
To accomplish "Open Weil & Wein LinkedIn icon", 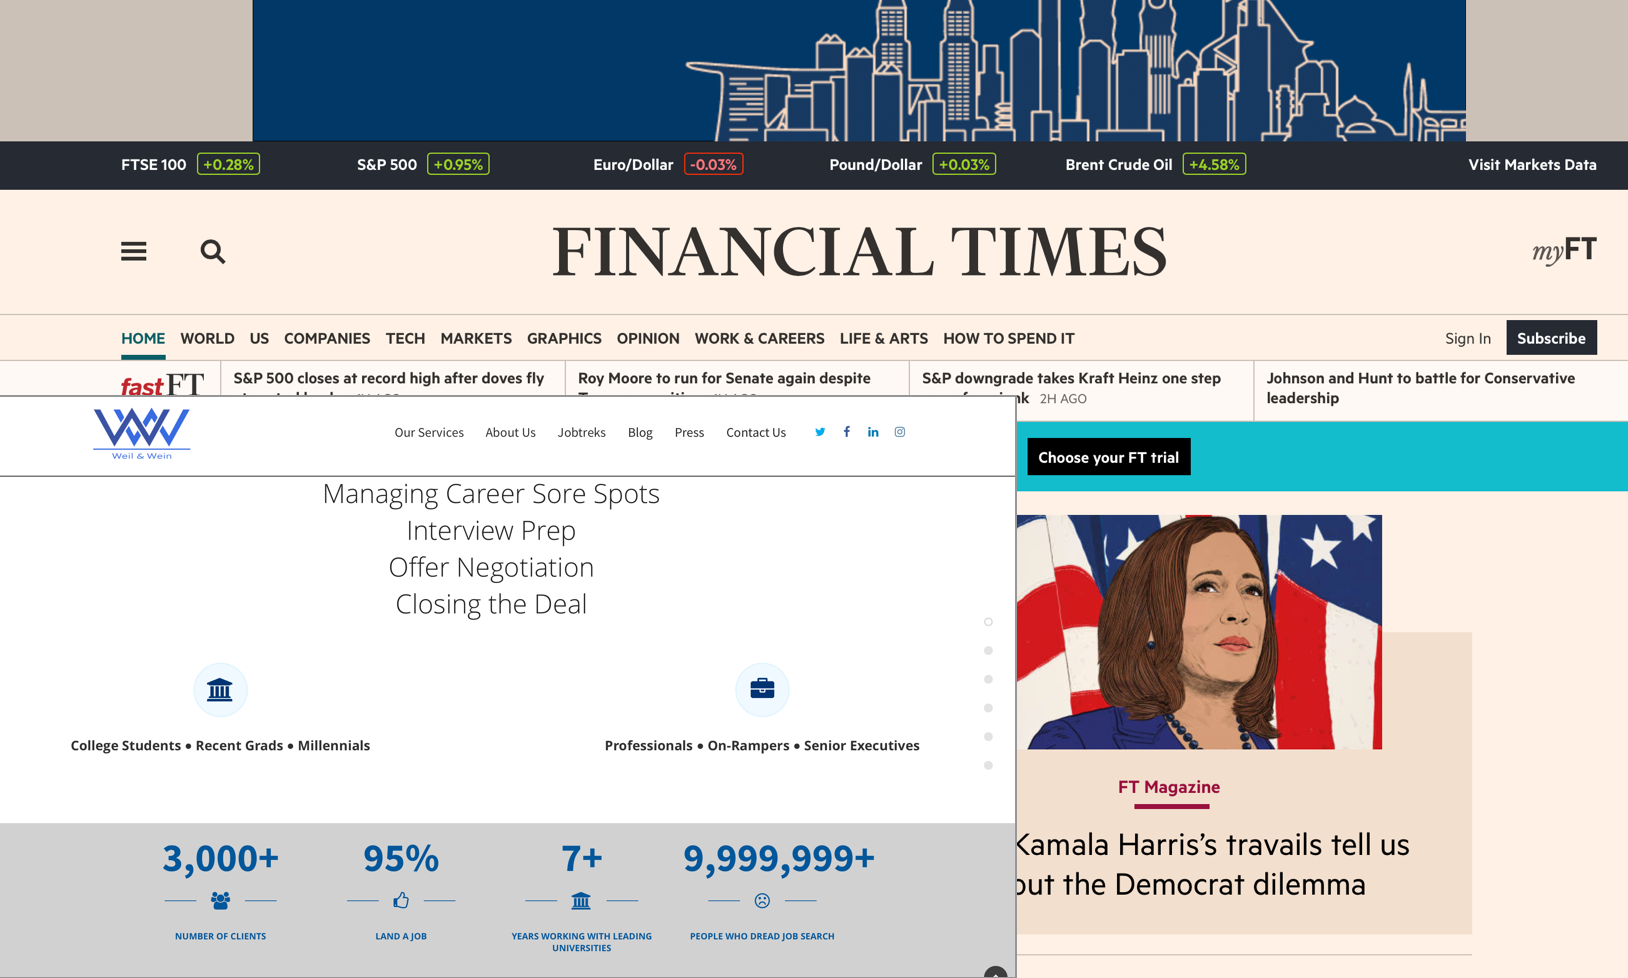I will click(x=873, y=432).
